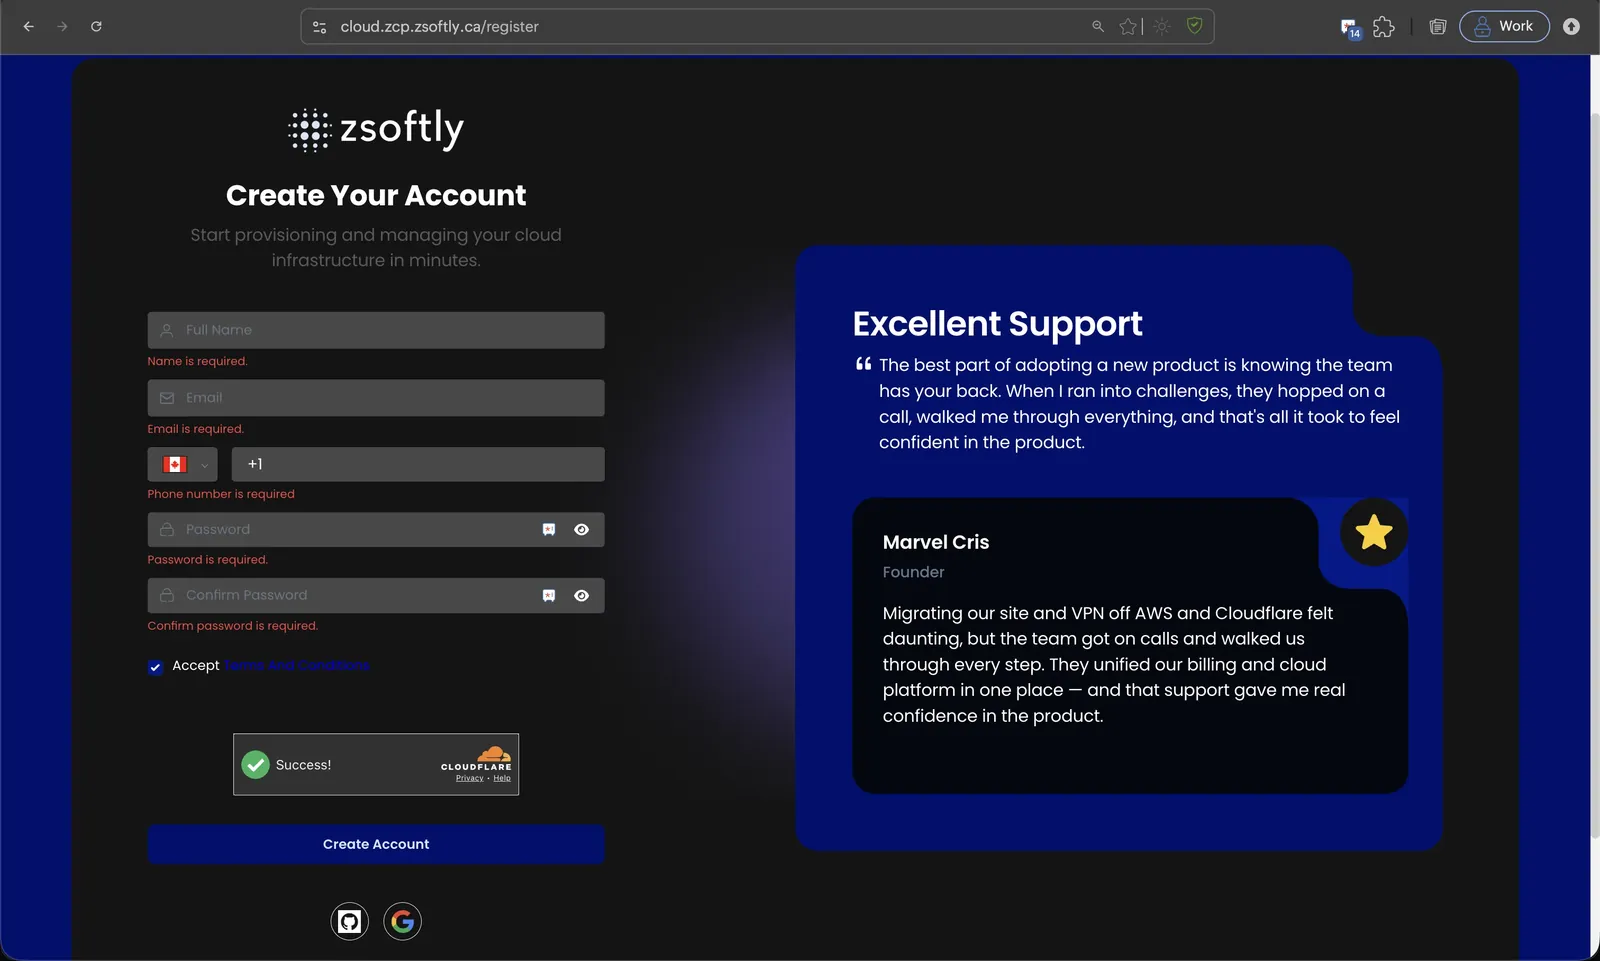
Task: Click the zsoftly logo
Action: pyautogui.click(x=376, y=129)
